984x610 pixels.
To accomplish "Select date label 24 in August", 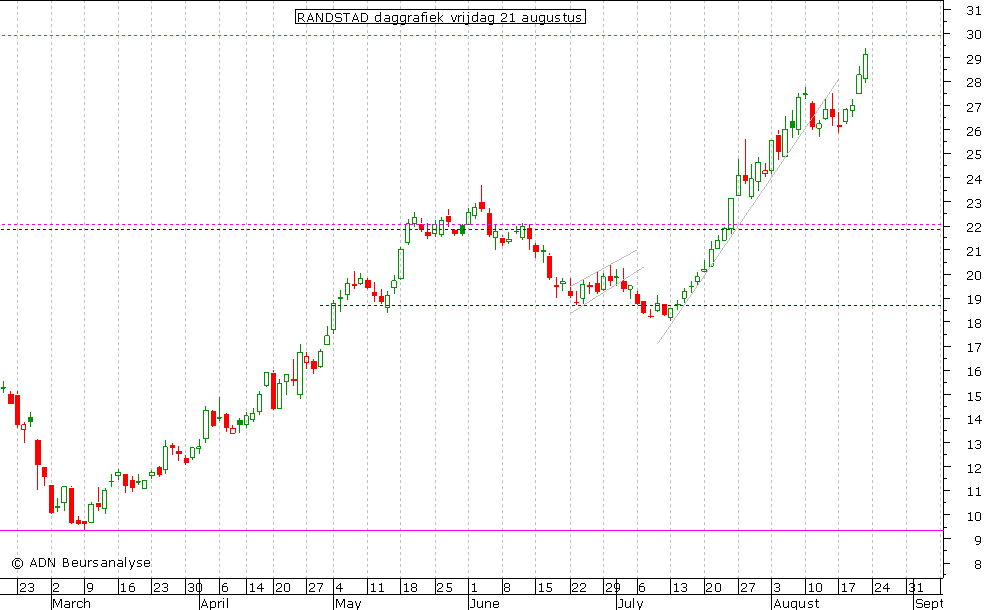I will point(882,587).
